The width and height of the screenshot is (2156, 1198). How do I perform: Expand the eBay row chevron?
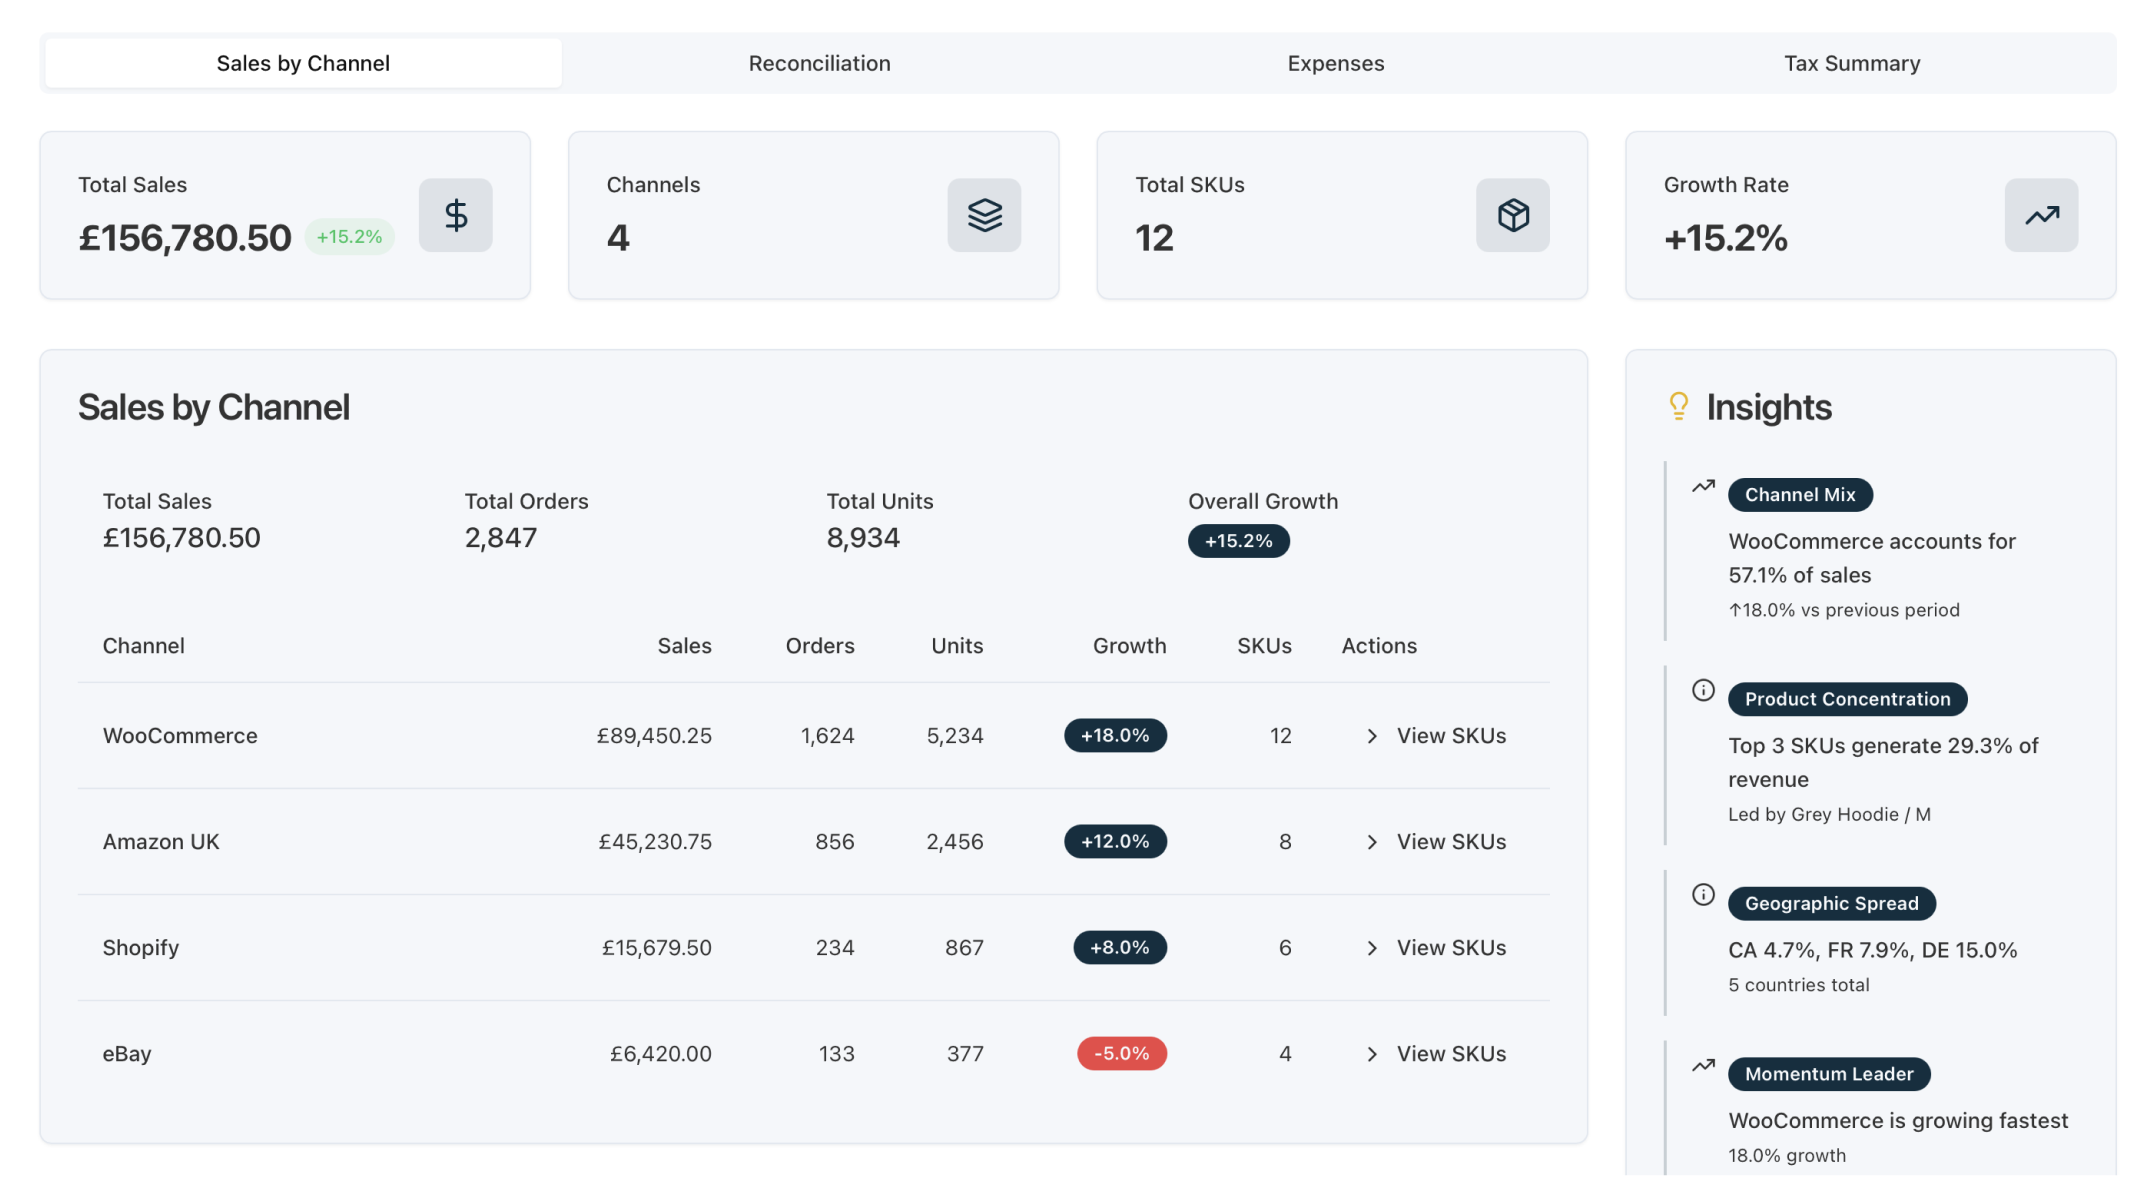[x=1372, y=1054]
